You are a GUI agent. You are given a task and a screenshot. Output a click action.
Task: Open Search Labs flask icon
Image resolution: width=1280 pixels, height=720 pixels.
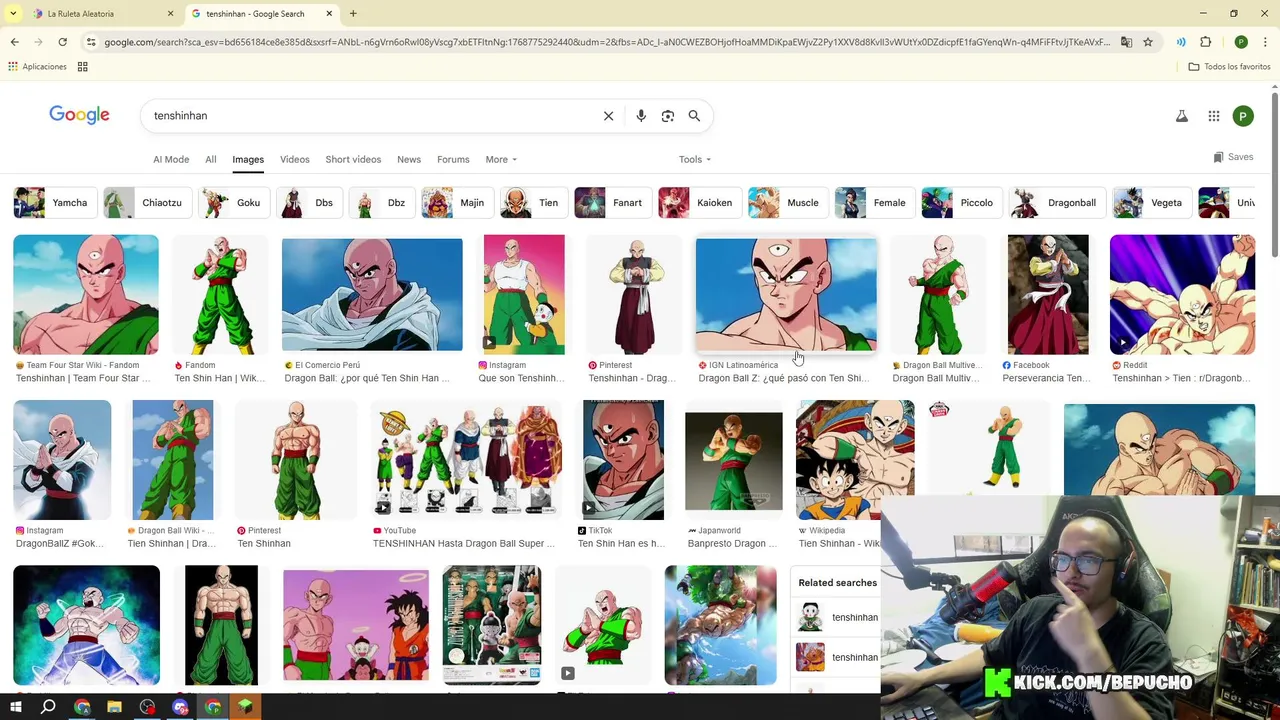click(x=1182, y=116)
